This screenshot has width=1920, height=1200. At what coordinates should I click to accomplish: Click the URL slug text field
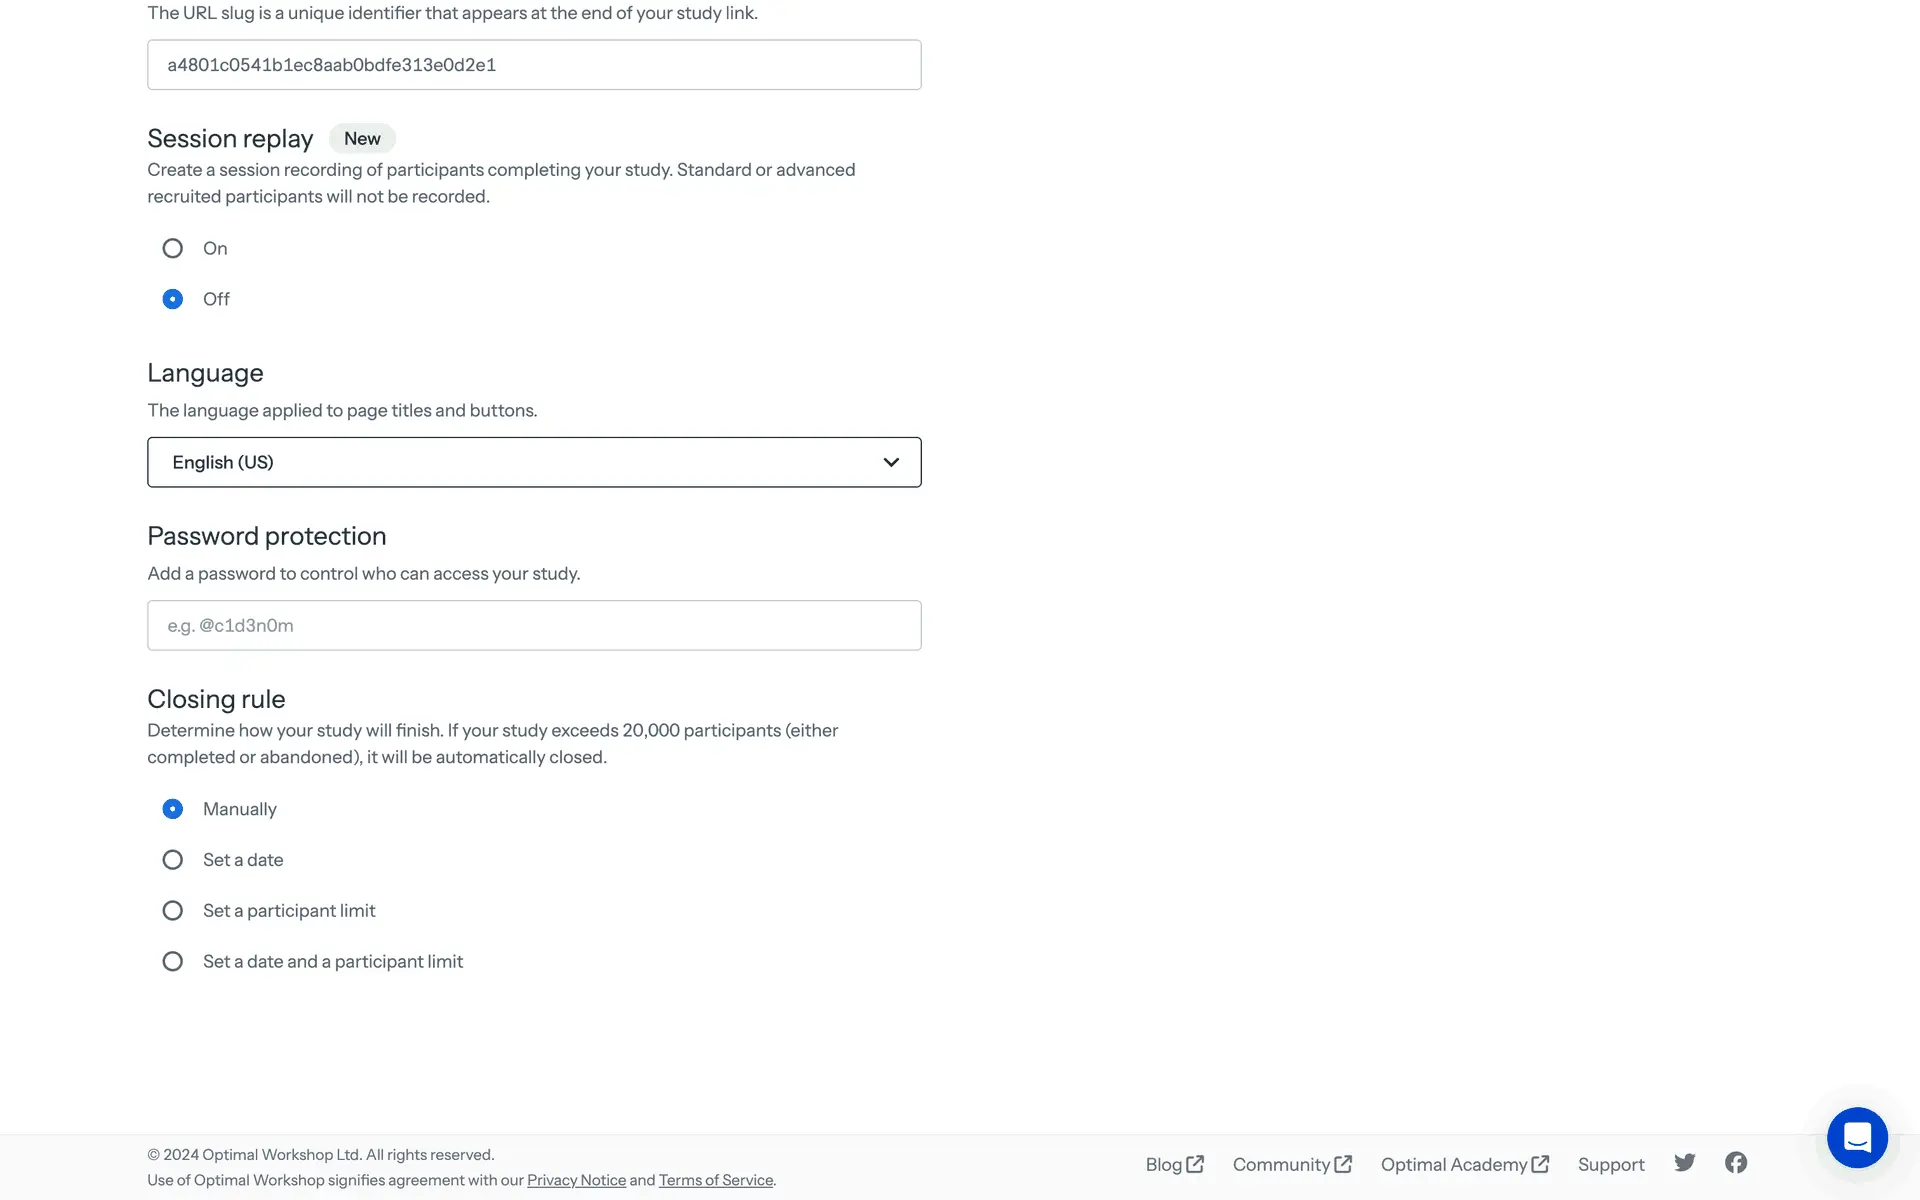[x=534, y=65]
